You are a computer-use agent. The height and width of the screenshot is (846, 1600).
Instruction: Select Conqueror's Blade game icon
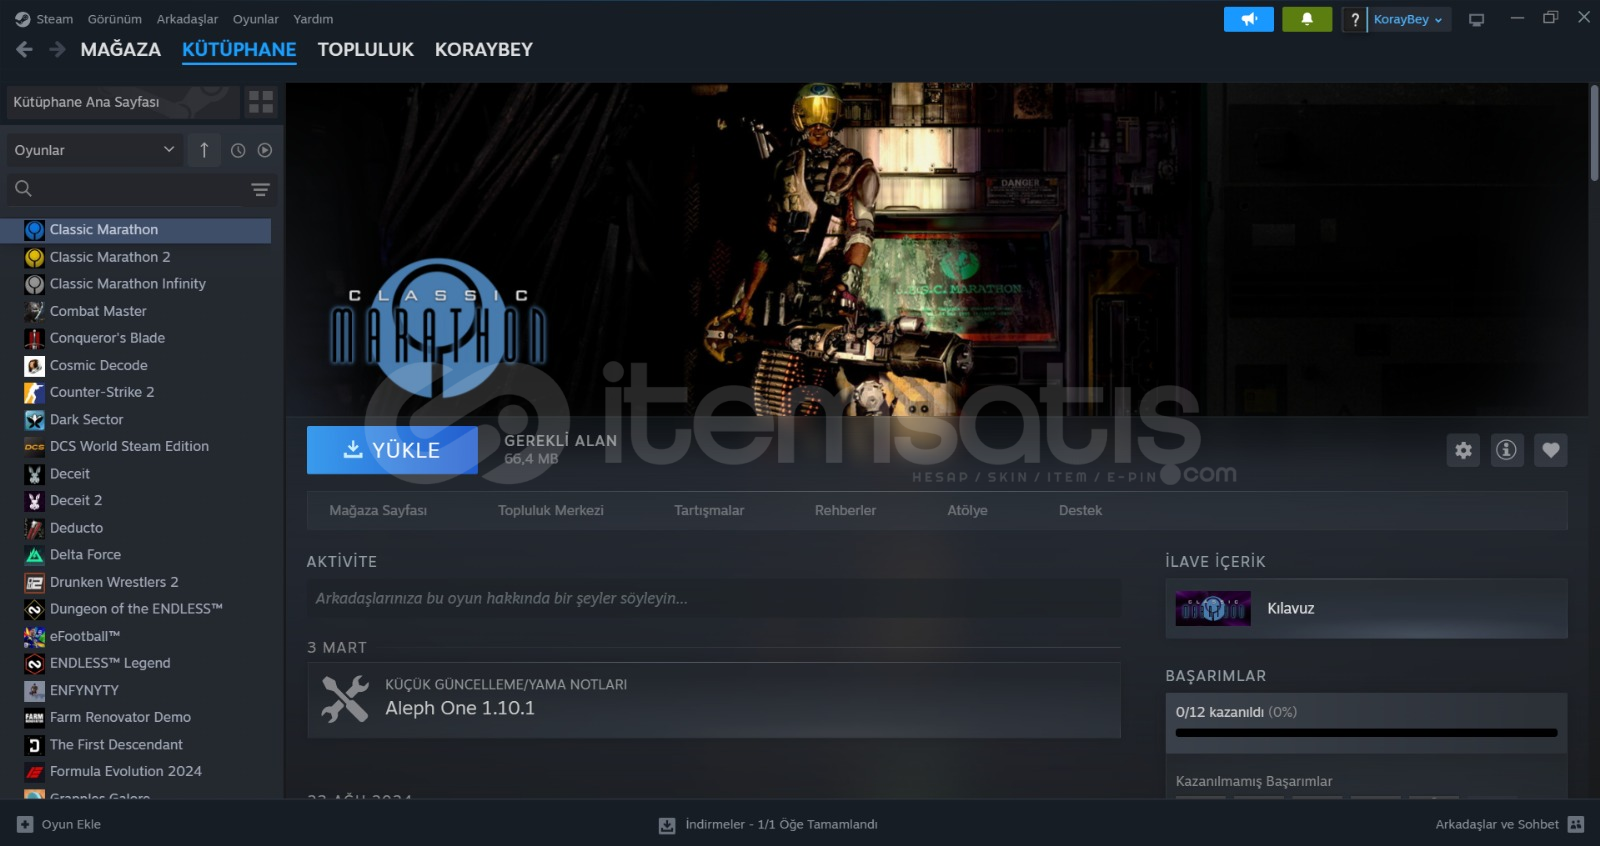click(x=34, y=338)
